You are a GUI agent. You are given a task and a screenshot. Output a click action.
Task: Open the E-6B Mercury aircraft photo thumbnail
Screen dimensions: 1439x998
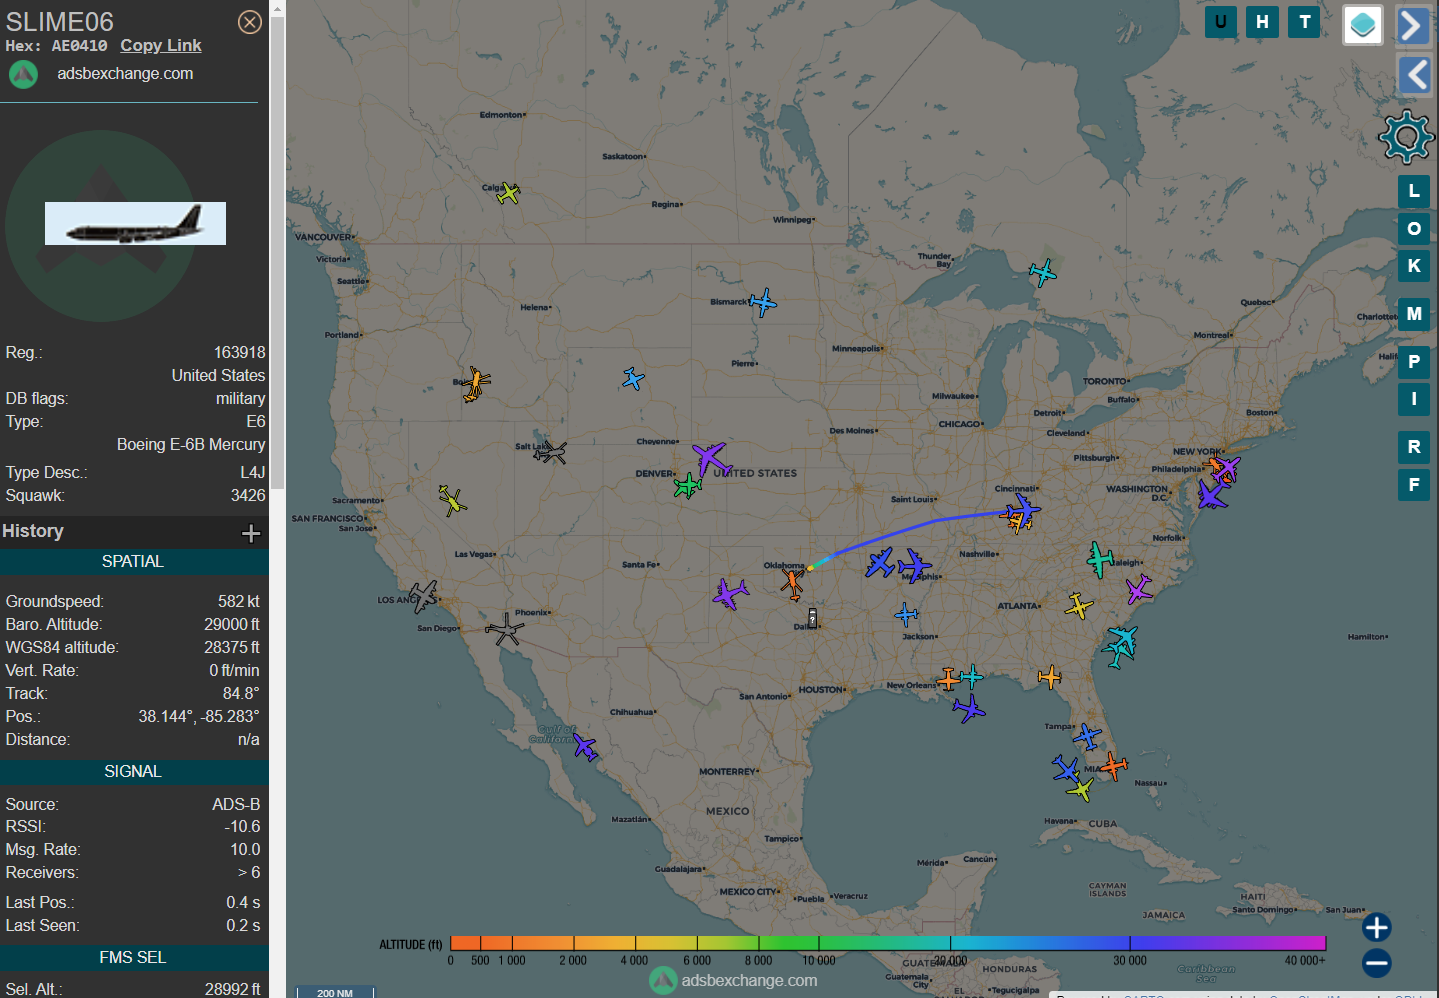point(135,223)
